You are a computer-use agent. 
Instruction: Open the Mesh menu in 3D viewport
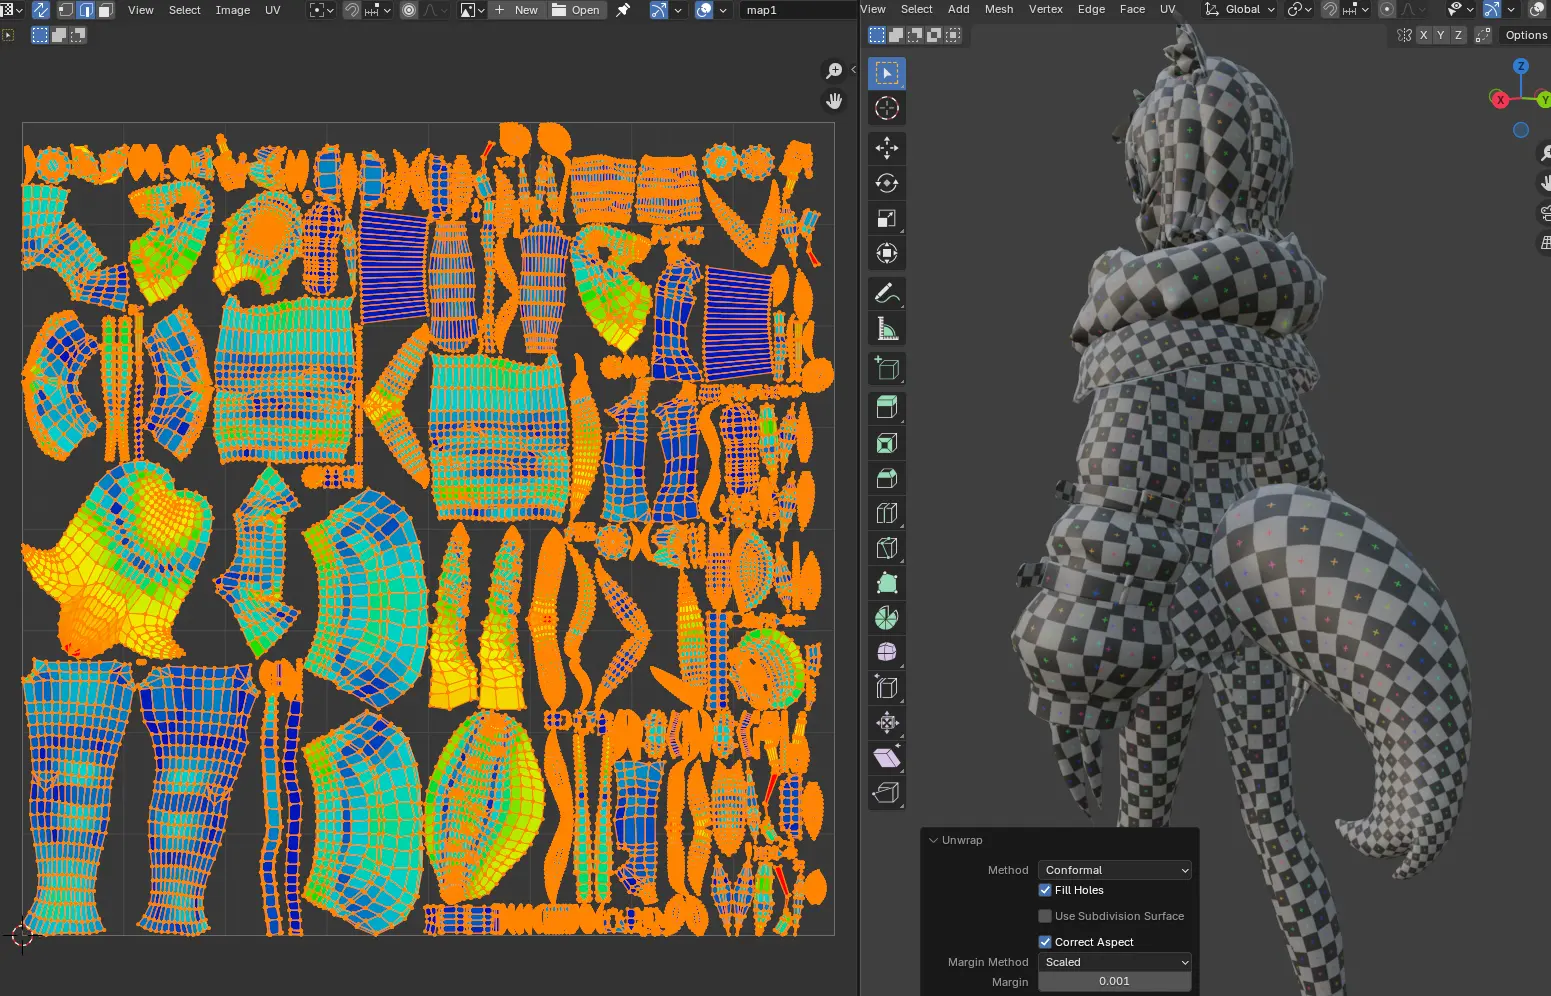[x=998, y=9]
